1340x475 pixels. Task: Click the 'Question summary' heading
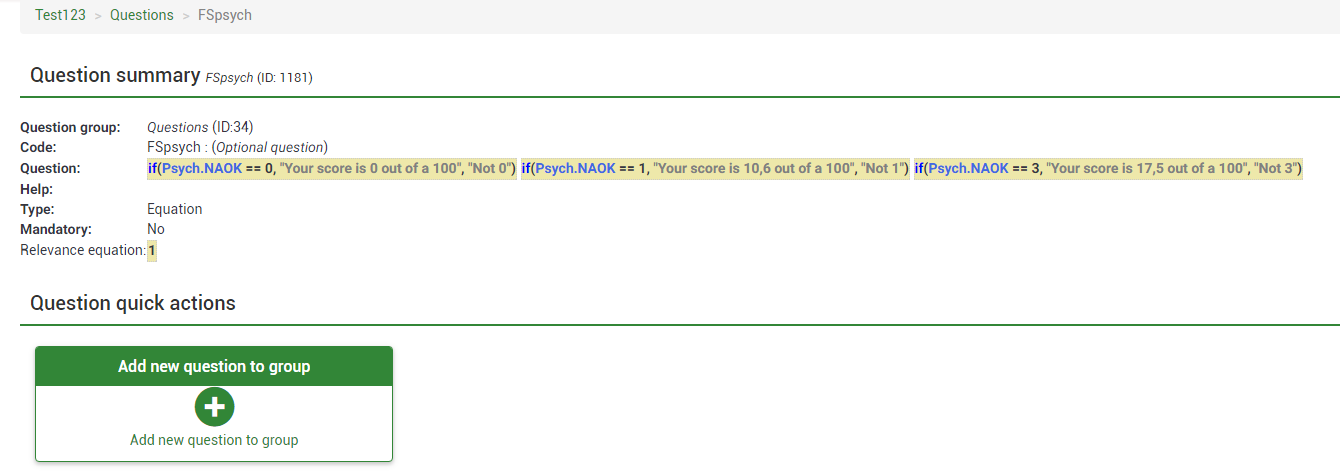[115, 75]
